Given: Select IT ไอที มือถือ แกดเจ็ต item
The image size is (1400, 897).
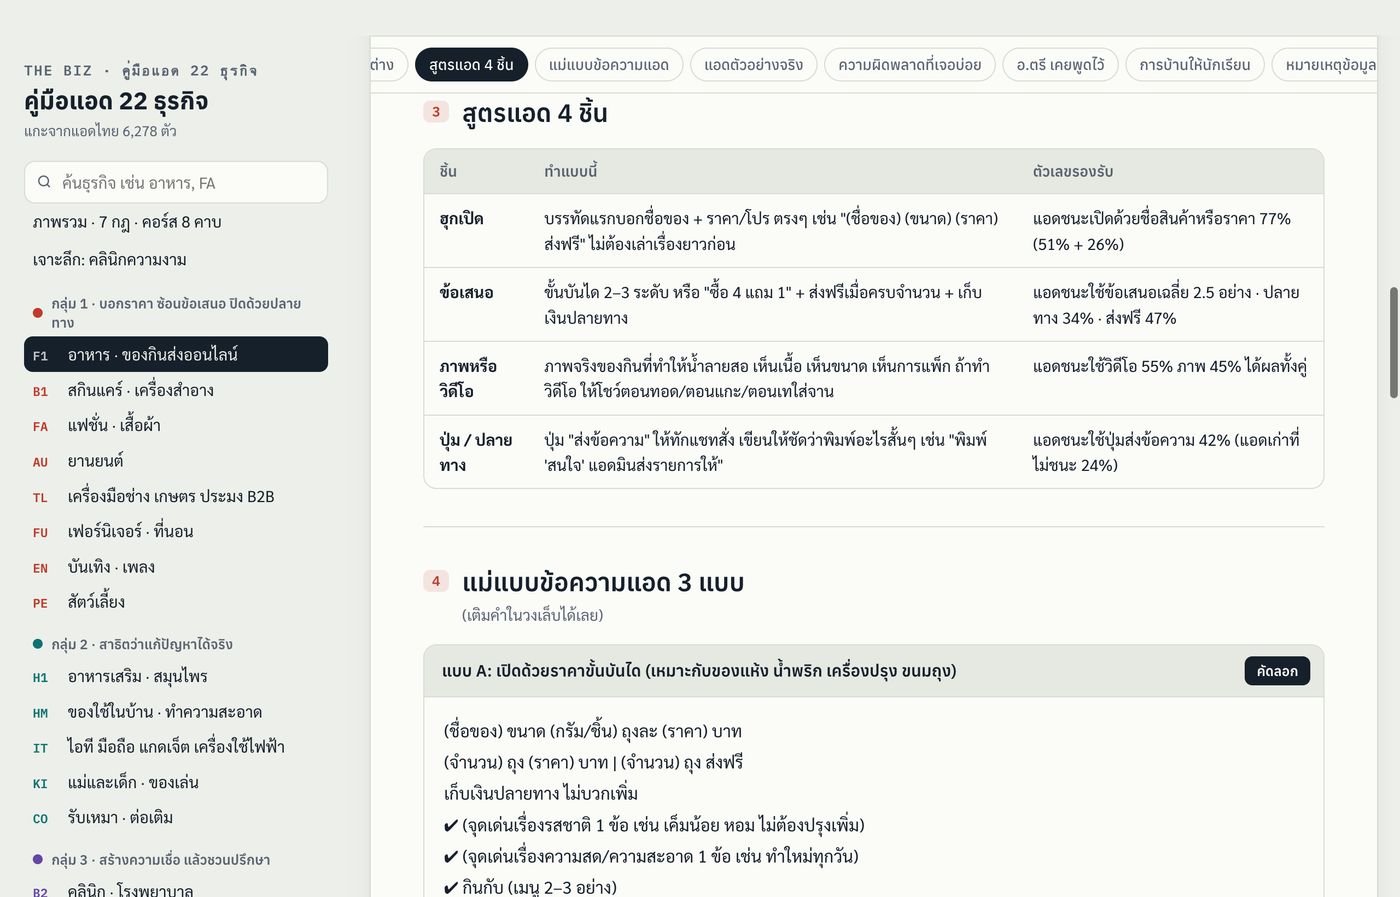Looking at the screenshot, I should click(176, 747).
